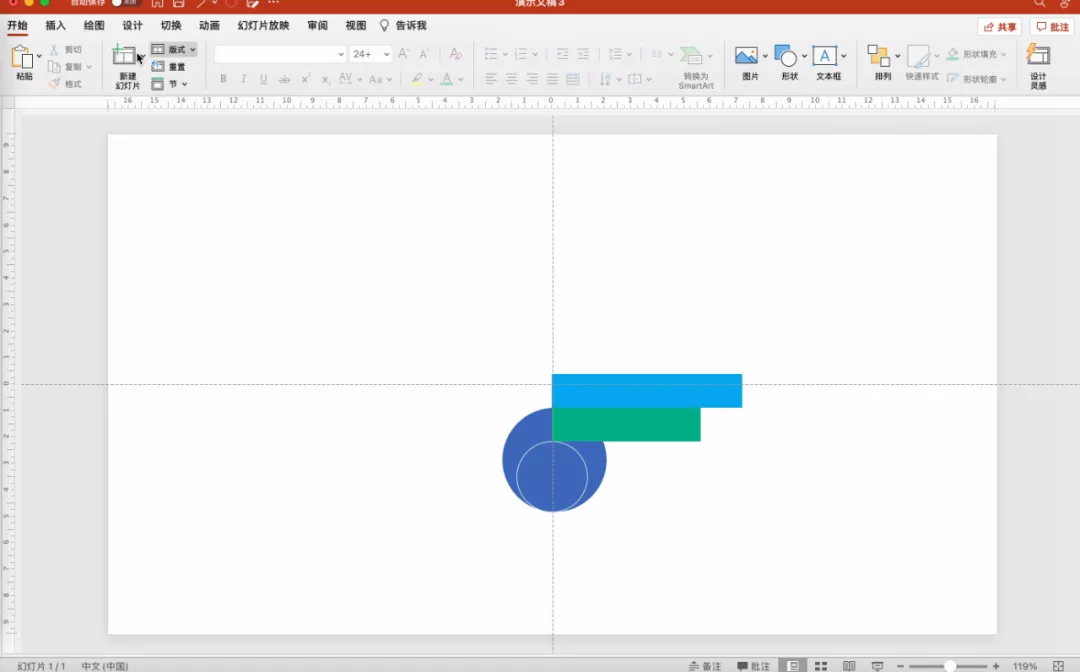The width and height of the screenshot is (1080, 672).
Task: Insert Picture (图片) icon
Action: [746, 56]
